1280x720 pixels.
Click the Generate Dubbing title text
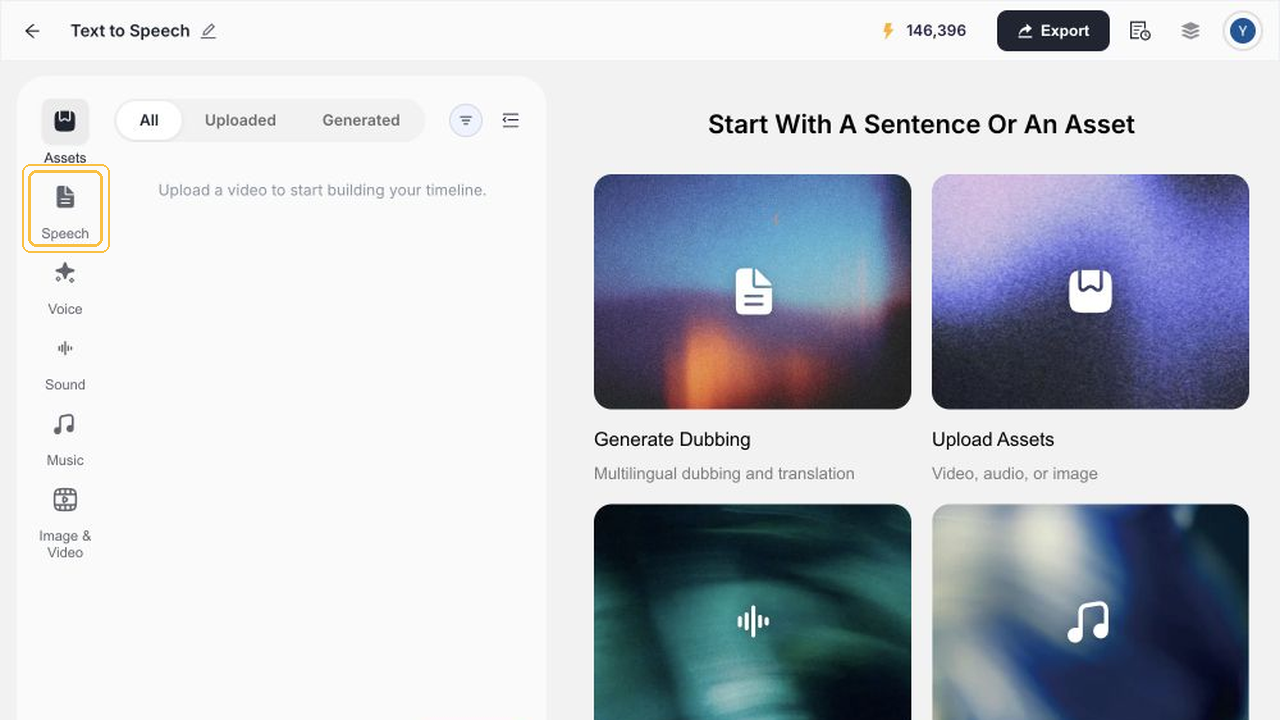pos(672,440)
